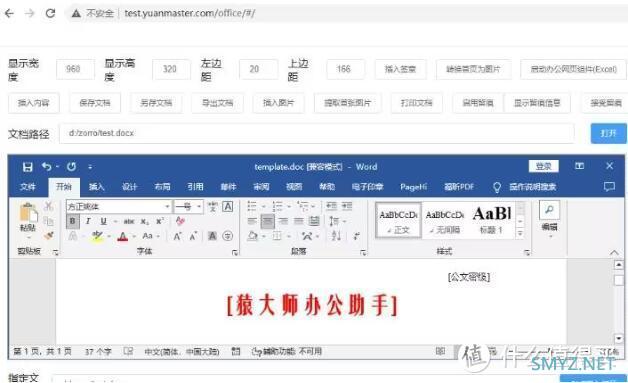Select the 正文 style thumbnail
The height and width of the screenshot is (383, 628).
[399, 221]
